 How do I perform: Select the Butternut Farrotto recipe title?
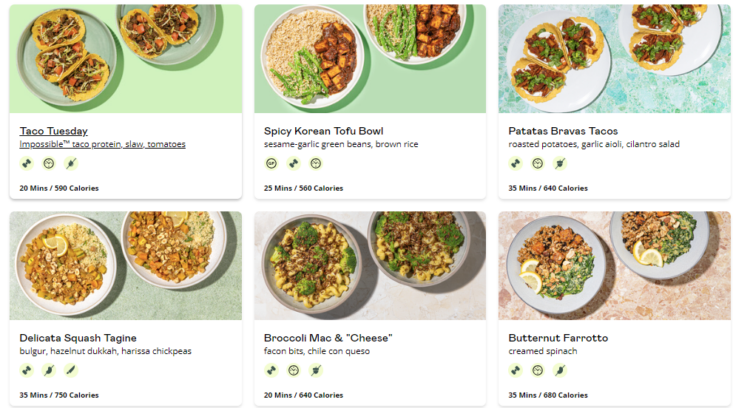click(558, 338)
